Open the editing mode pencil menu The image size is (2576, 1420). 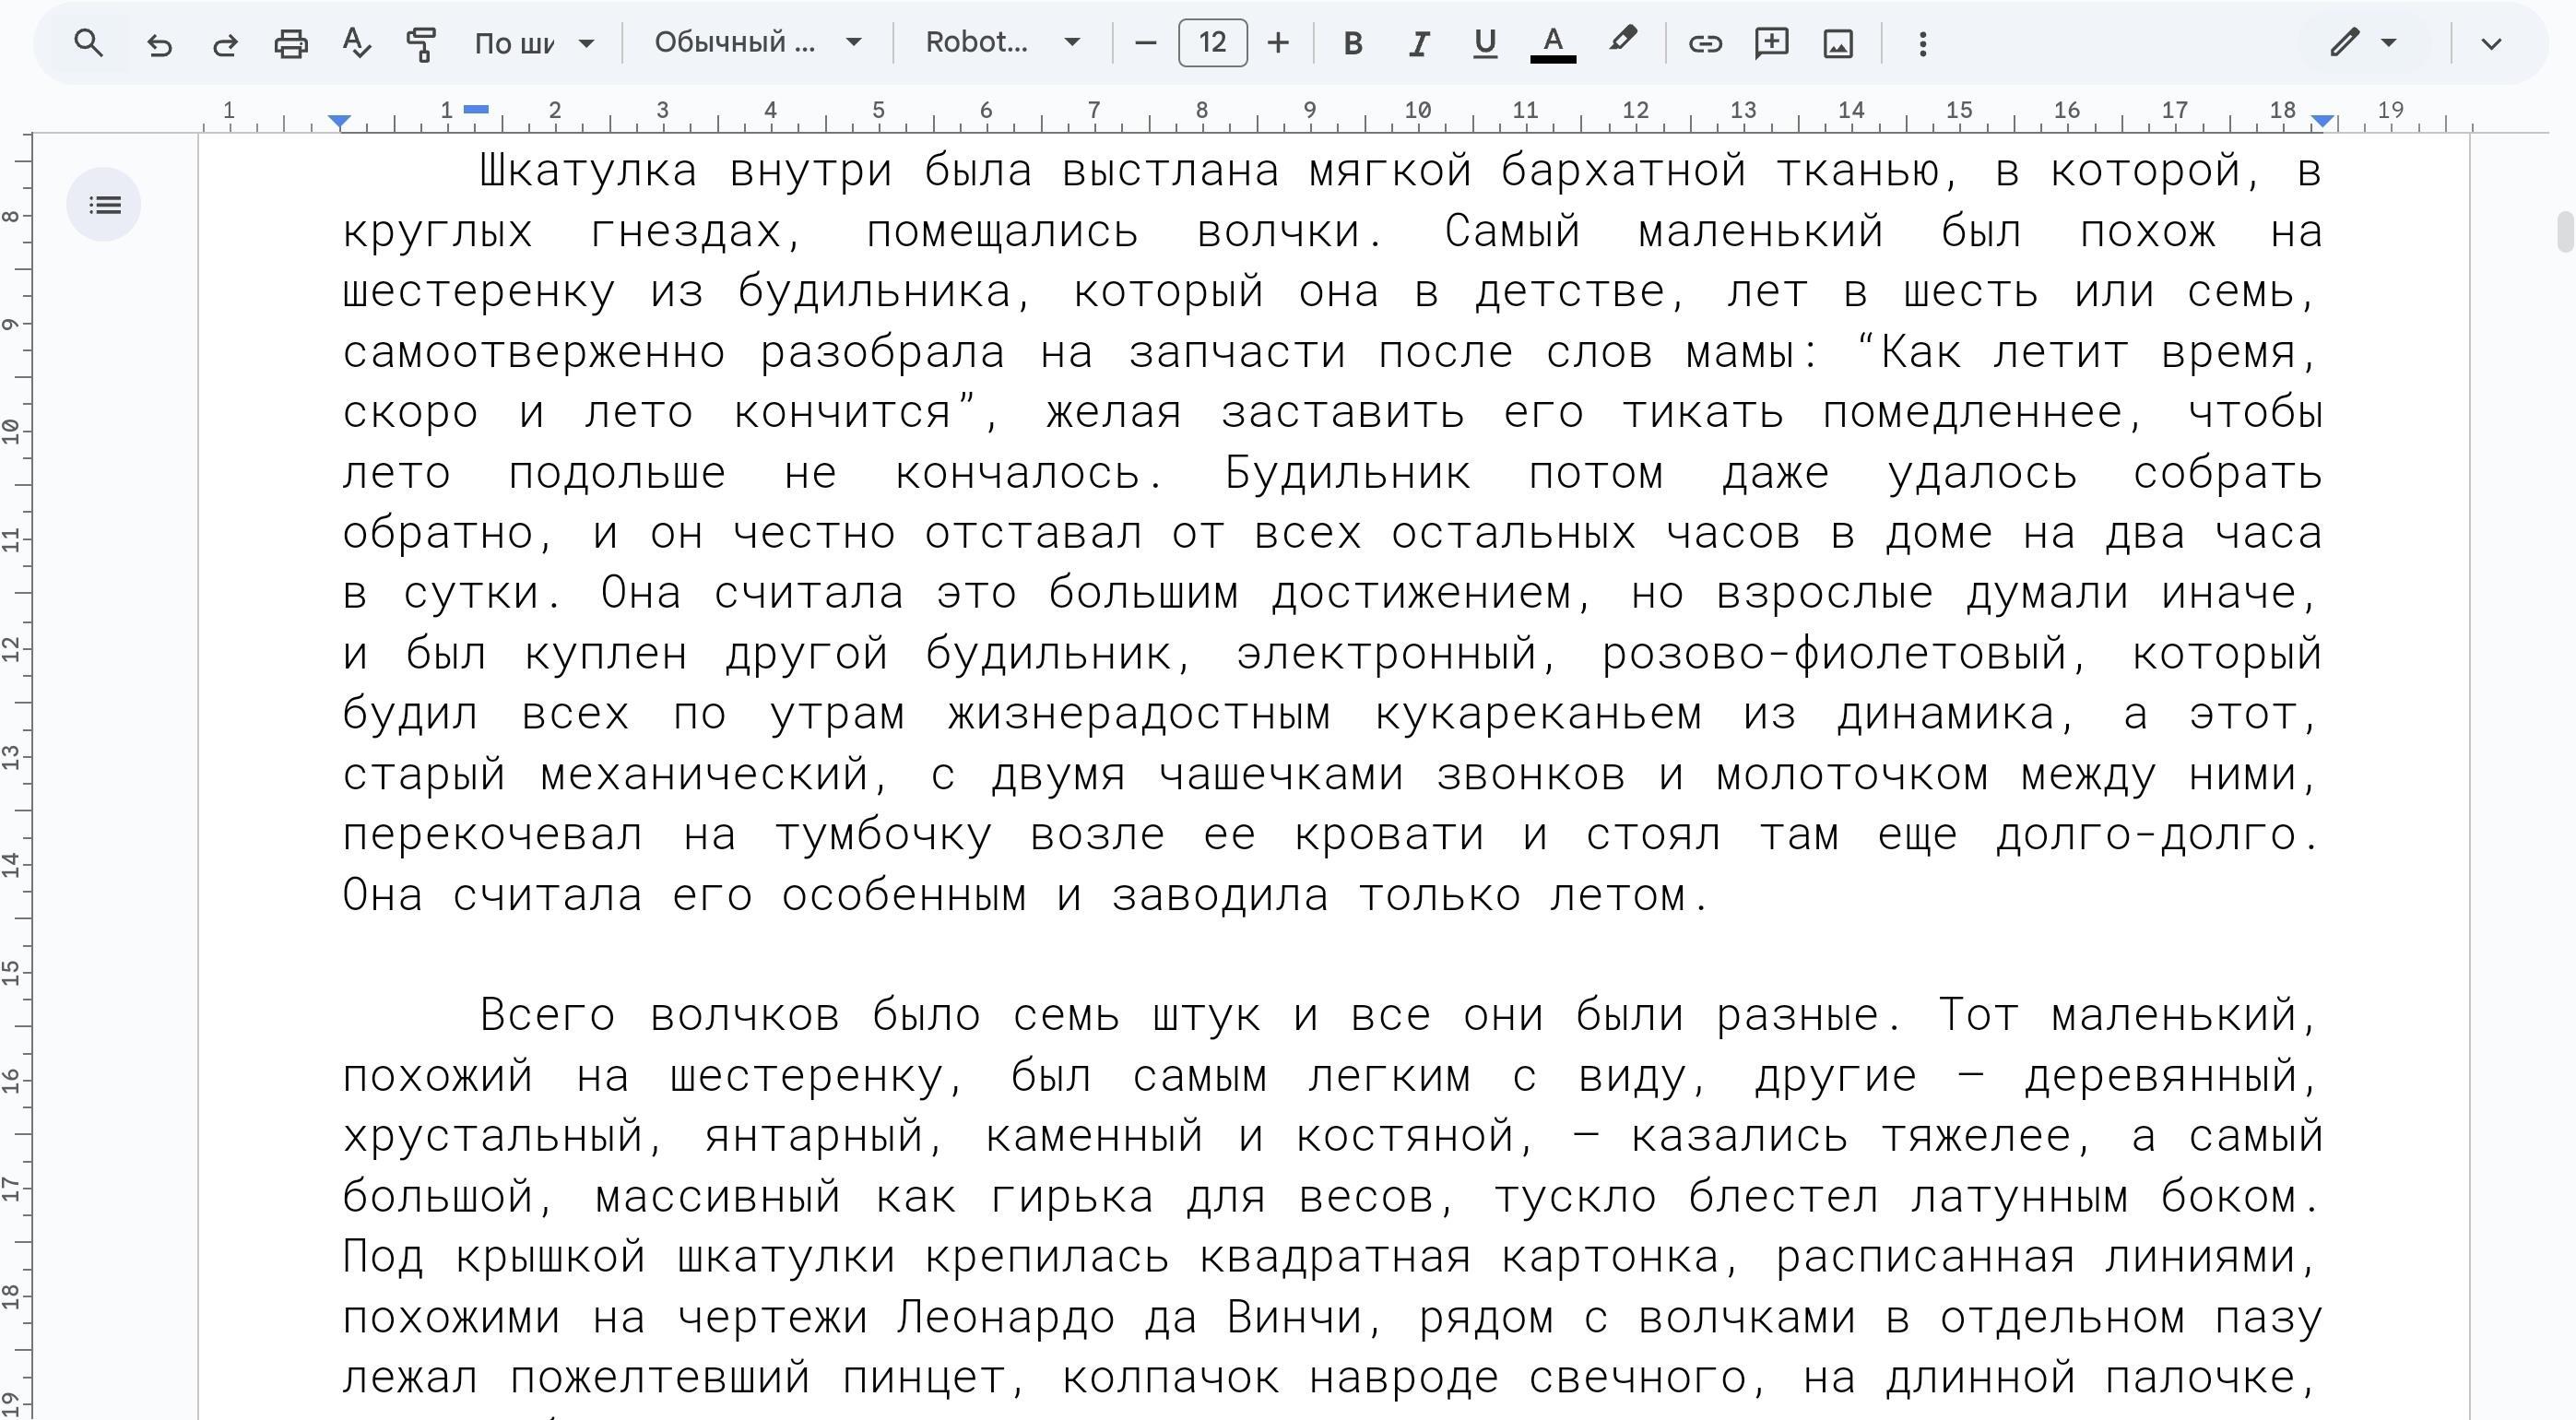pos(2362,43)
